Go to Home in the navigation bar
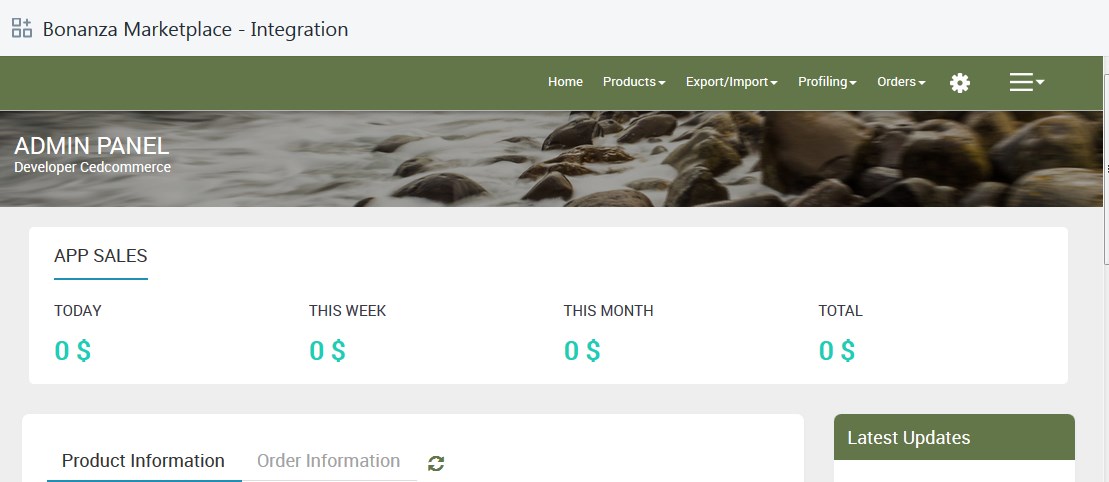This screenshot has width=1109, height=482. 565,82
